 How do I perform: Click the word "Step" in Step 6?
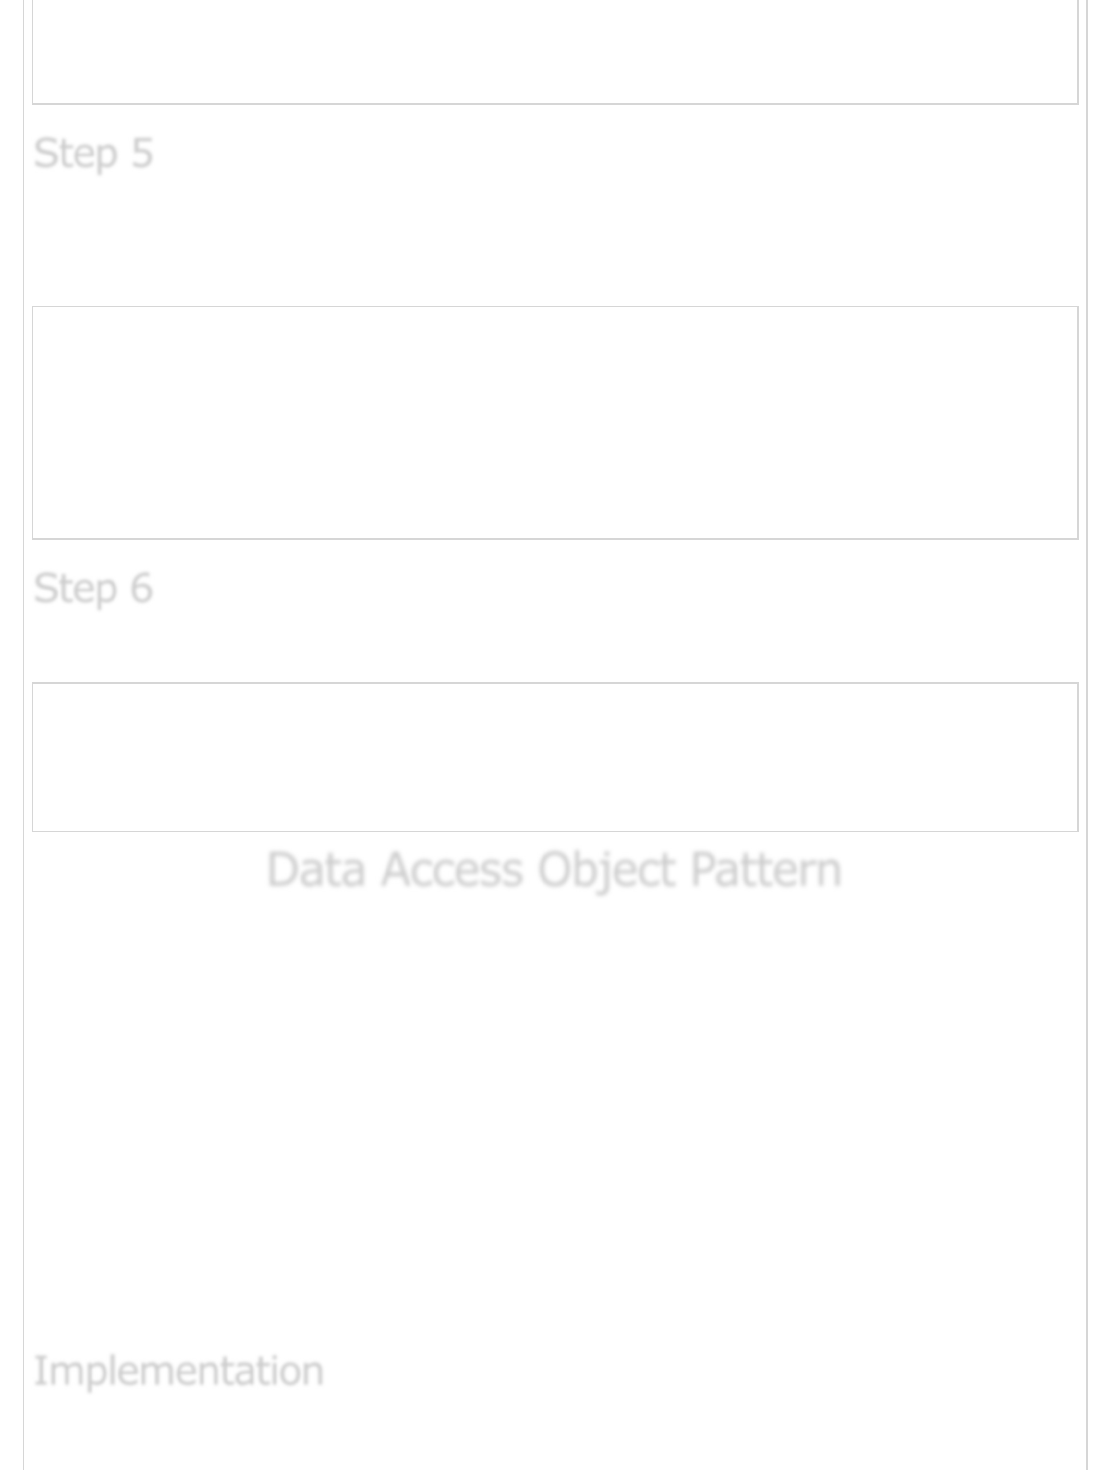[x=76, y=588]
